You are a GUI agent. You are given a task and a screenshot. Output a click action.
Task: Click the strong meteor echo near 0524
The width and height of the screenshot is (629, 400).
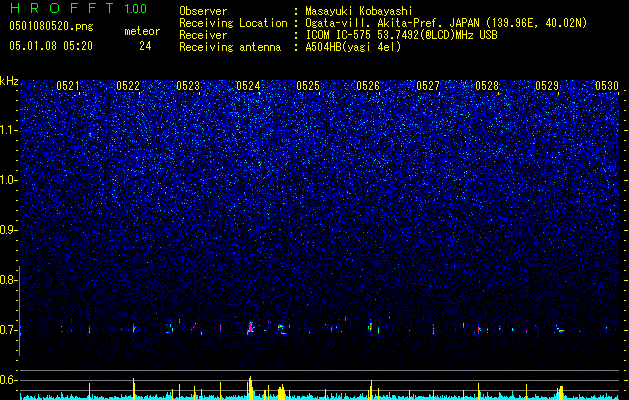(251, 328)
